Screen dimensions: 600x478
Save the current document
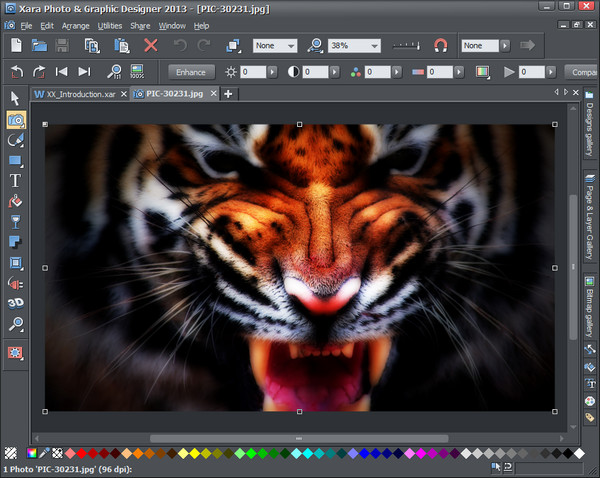tap(62, 46)
